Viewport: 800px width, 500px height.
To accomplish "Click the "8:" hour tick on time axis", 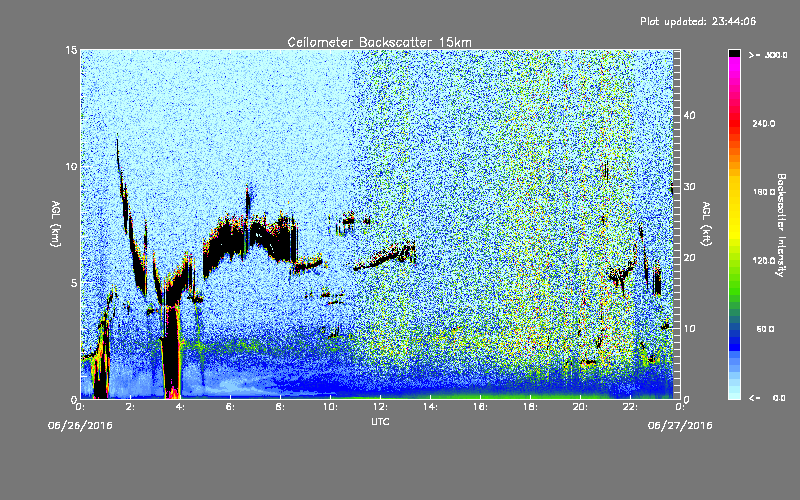I will (x=281, y=407).
